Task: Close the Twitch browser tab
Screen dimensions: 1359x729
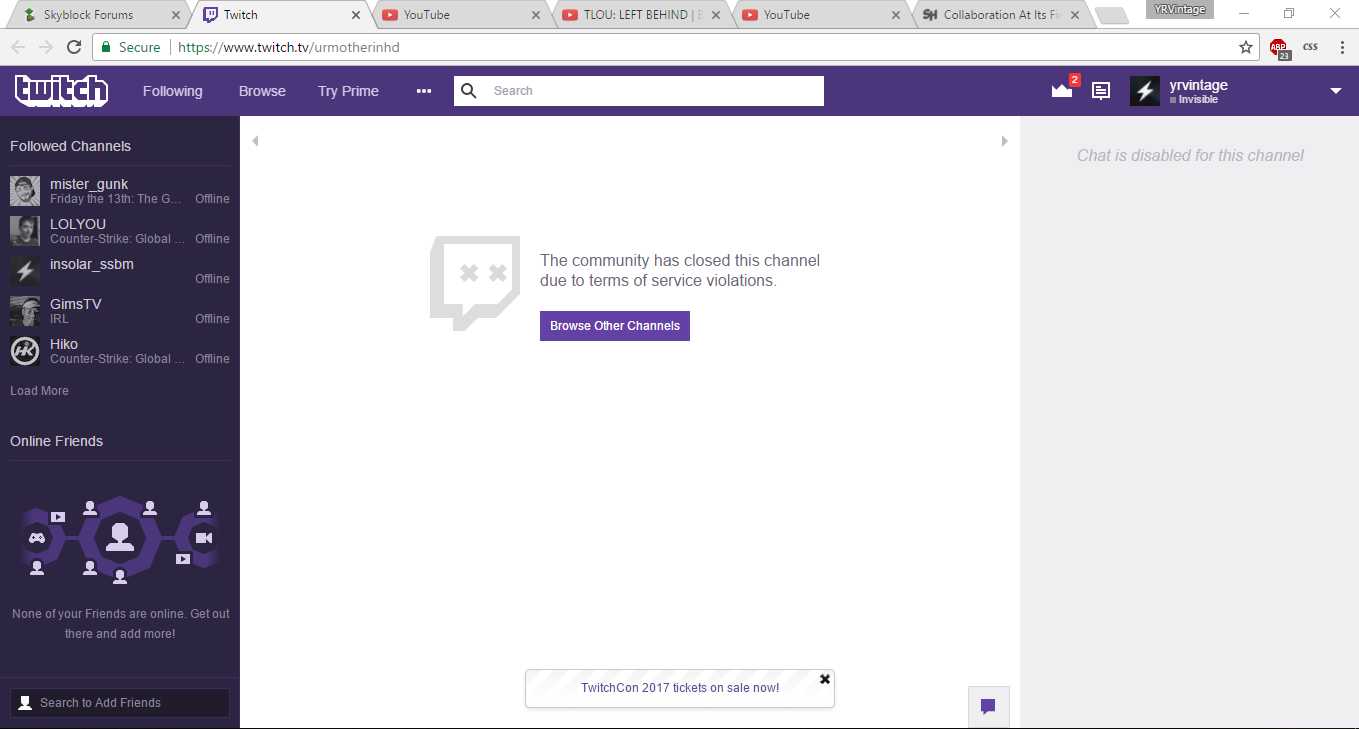Action: pyautogui.click(x=356, y=15)
